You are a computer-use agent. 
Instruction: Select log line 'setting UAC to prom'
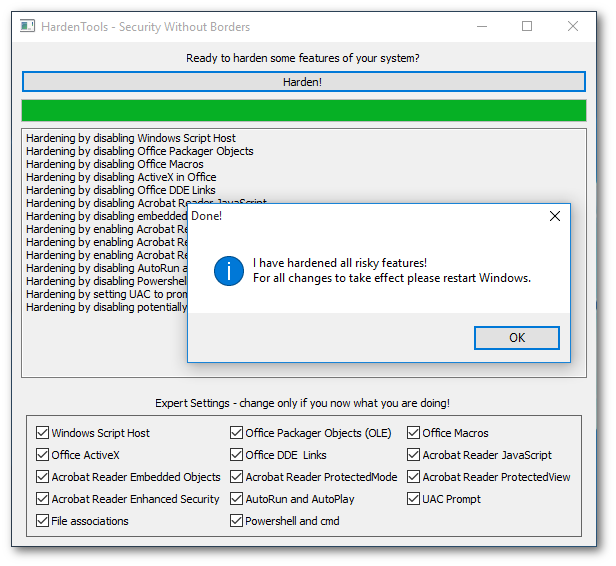106,294
